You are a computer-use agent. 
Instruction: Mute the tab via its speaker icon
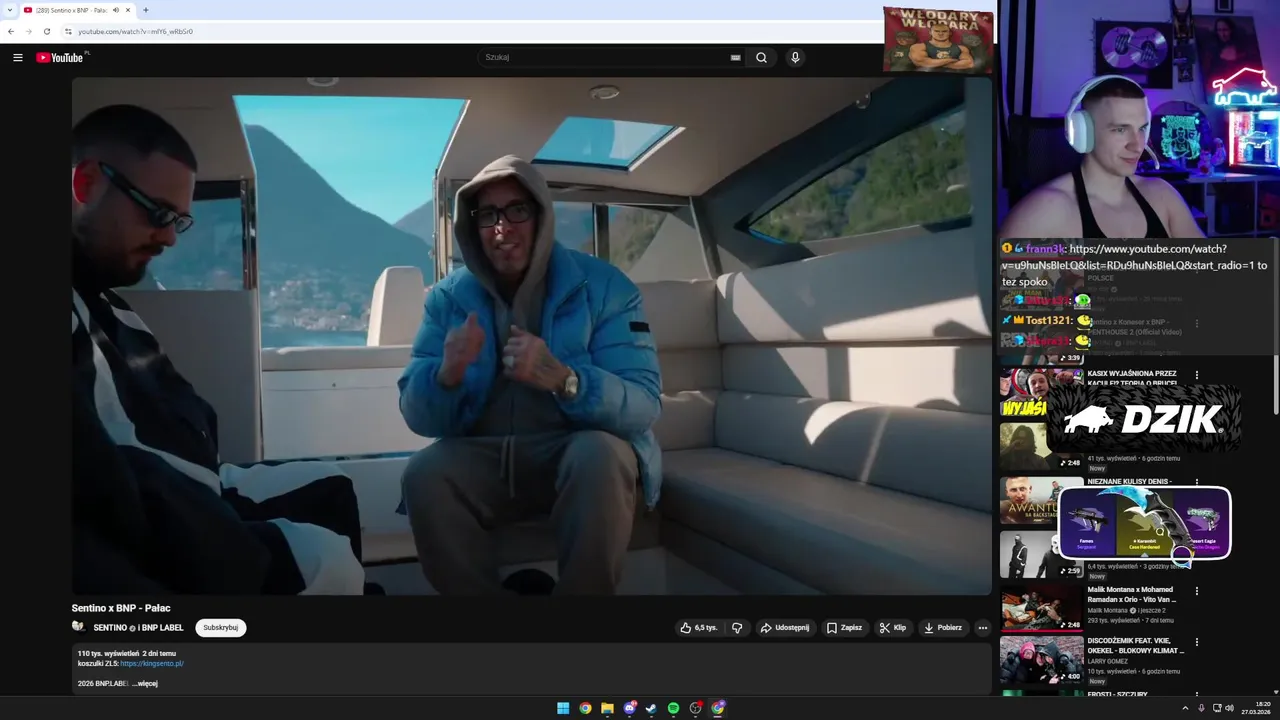tap(116, 10)
